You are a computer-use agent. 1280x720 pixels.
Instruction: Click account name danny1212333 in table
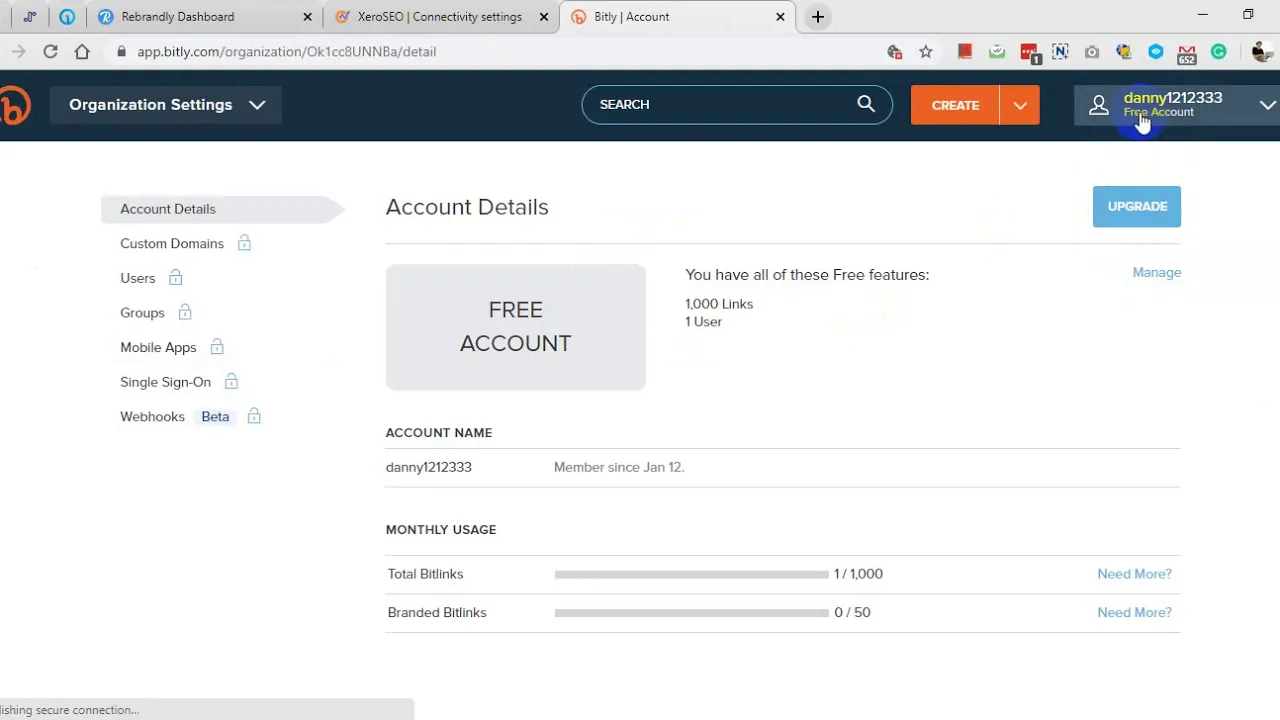click(428, 467)
